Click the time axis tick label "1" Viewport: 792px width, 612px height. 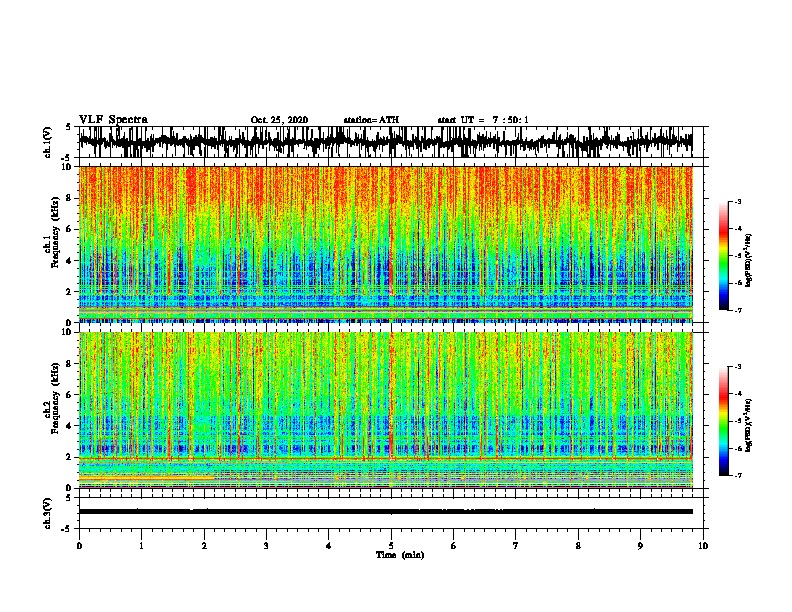(x=141, y=545)
